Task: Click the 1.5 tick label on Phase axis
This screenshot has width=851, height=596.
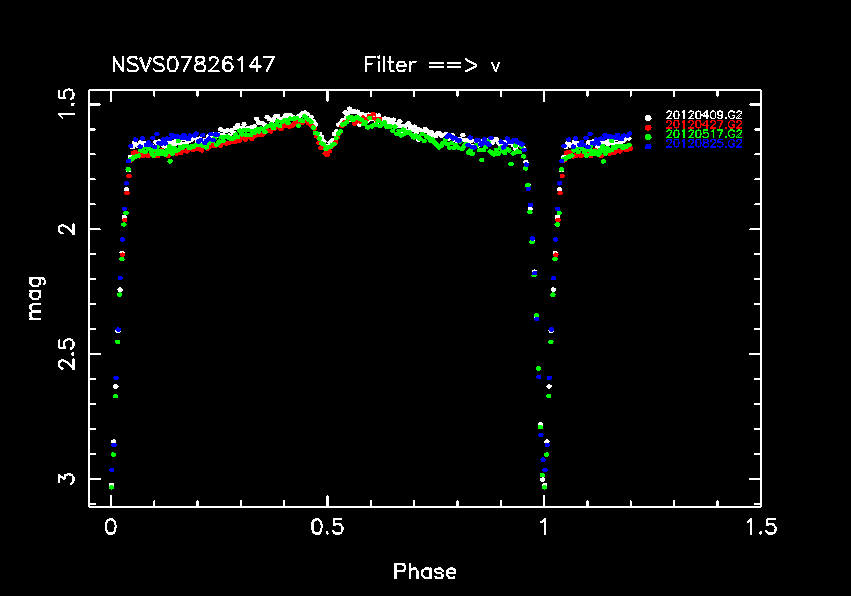Action: (x=761, y=527)
